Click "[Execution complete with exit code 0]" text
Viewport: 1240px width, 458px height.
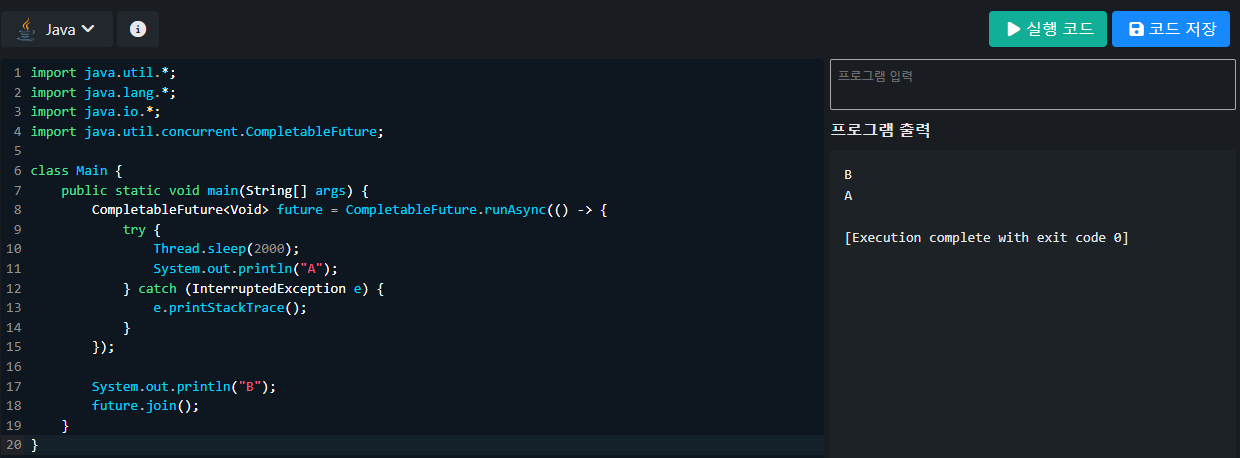click(x=986, y=238)
